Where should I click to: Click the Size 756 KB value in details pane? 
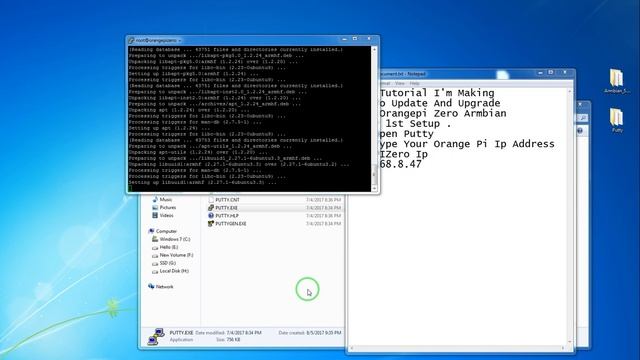[x=233, y=340]
